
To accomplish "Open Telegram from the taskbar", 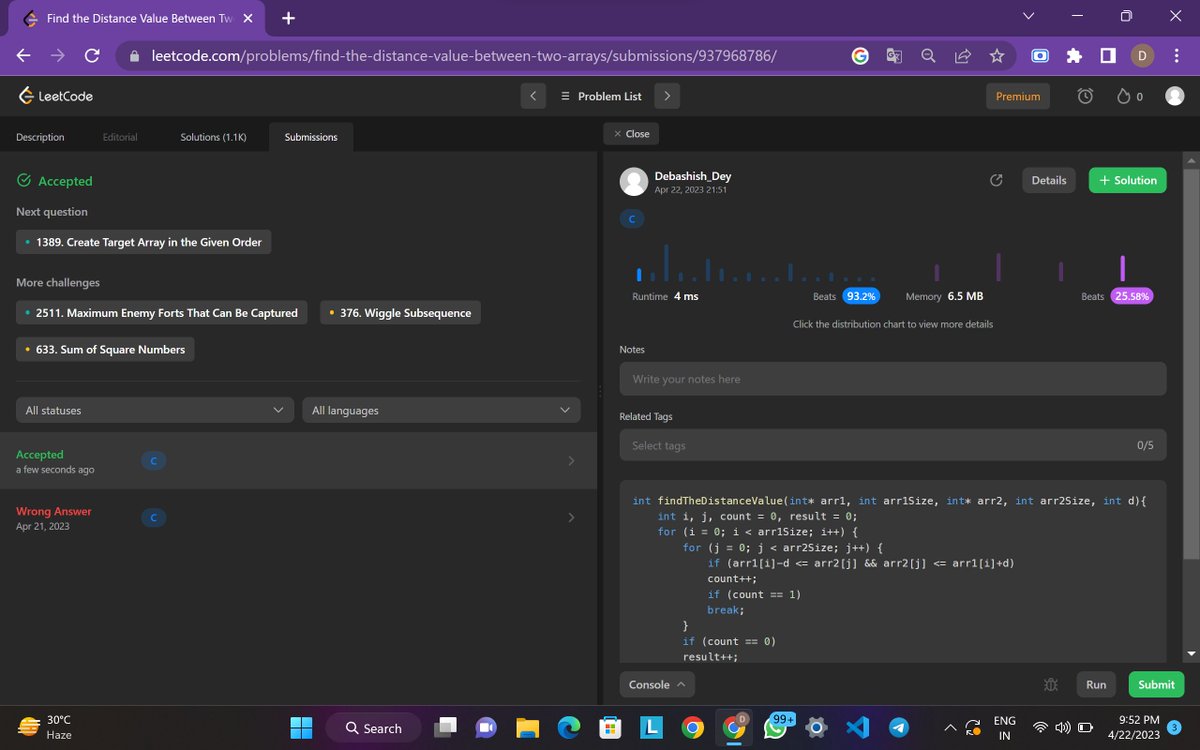I will click(x=899, y=728).
